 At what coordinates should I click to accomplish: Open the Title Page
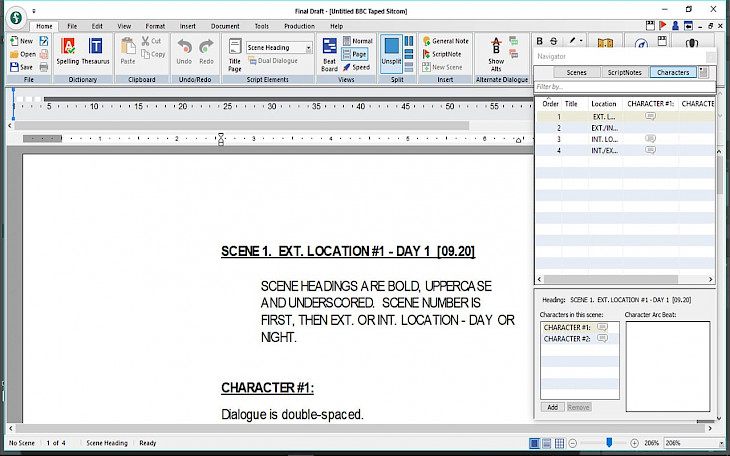click(x=235, y=55)
